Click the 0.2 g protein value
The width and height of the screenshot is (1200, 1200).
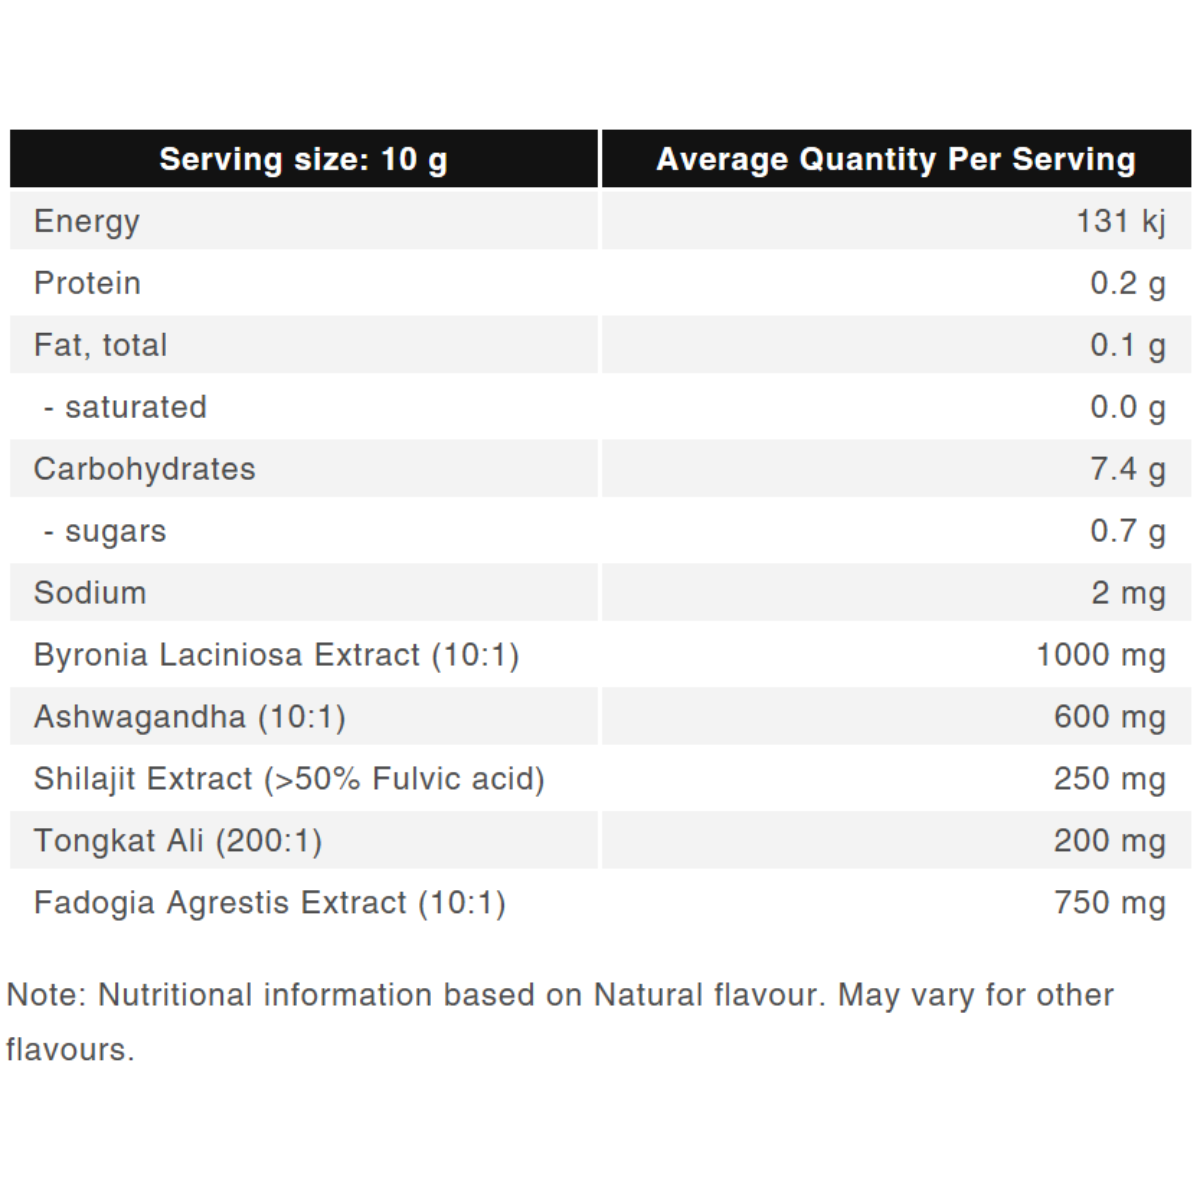[x=1127, y=283]
